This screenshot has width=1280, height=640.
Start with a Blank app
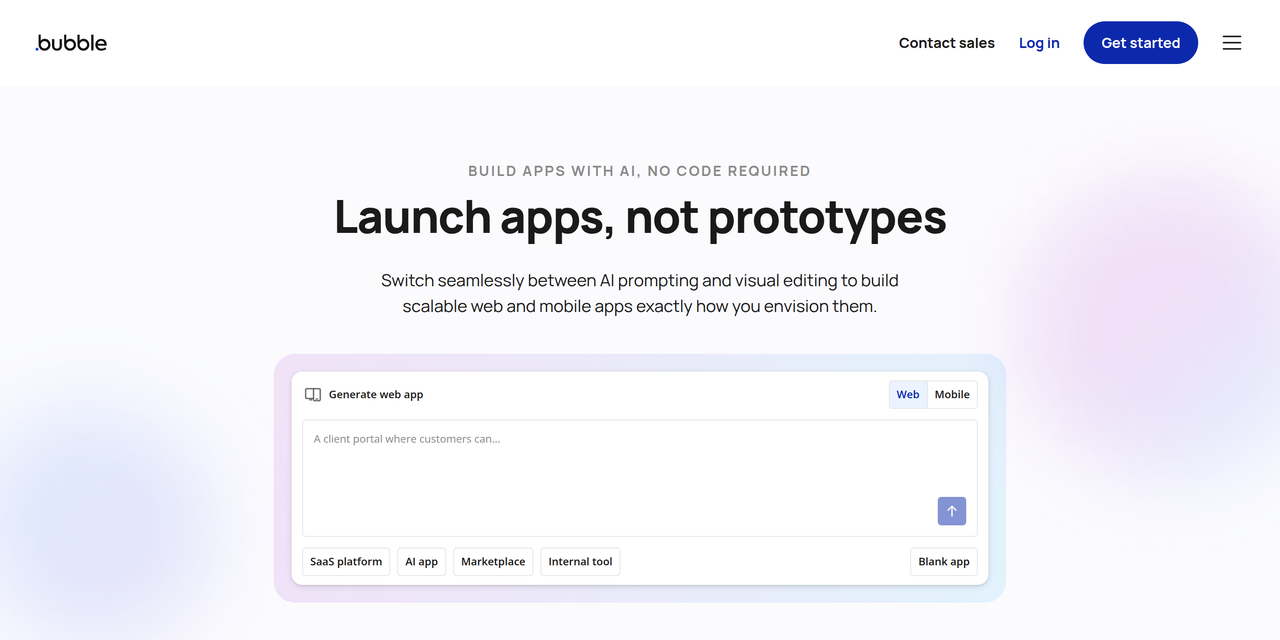944,562
